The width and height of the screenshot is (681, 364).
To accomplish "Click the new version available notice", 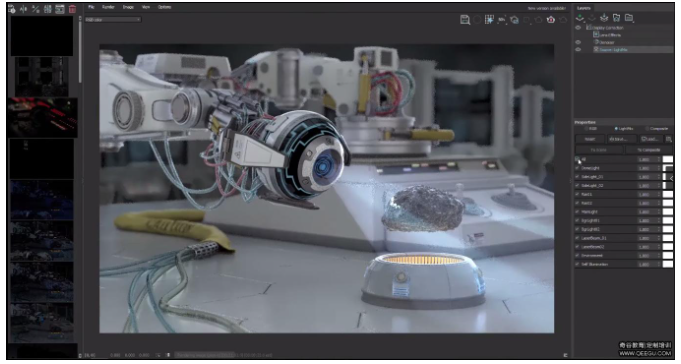I will coord(546,8).
